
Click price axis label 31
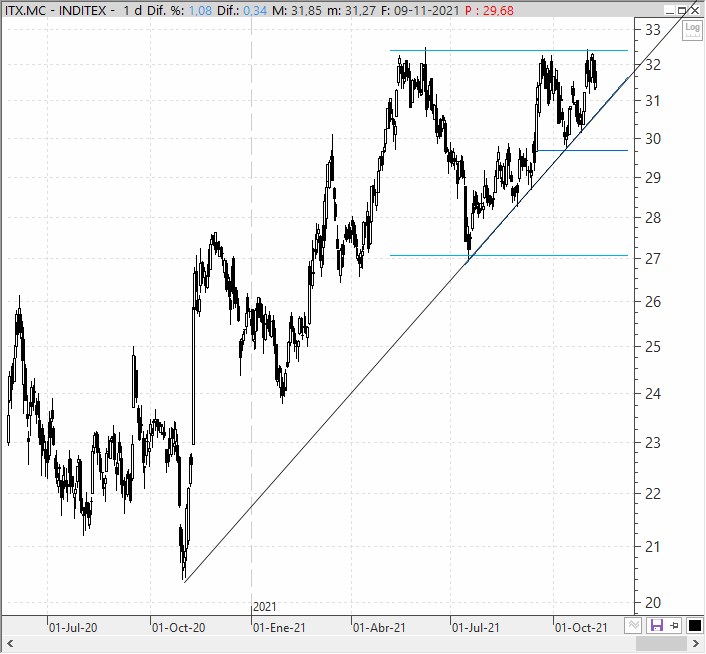point(653,101)
